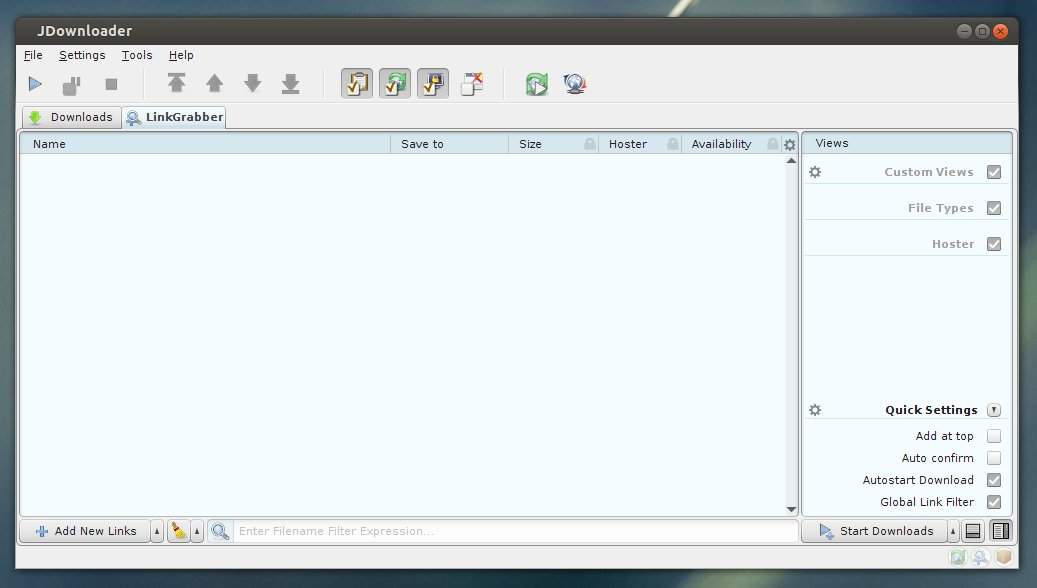Image resolution: width=1037 pixels, height=588 pixels.
Task: Enable Auto confirm checkbox
Action: (x=994, y=458)
